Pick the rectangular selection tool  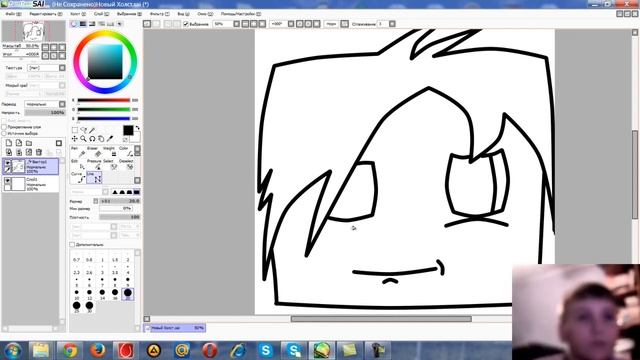pyautogui.click(x=75, y=130)
